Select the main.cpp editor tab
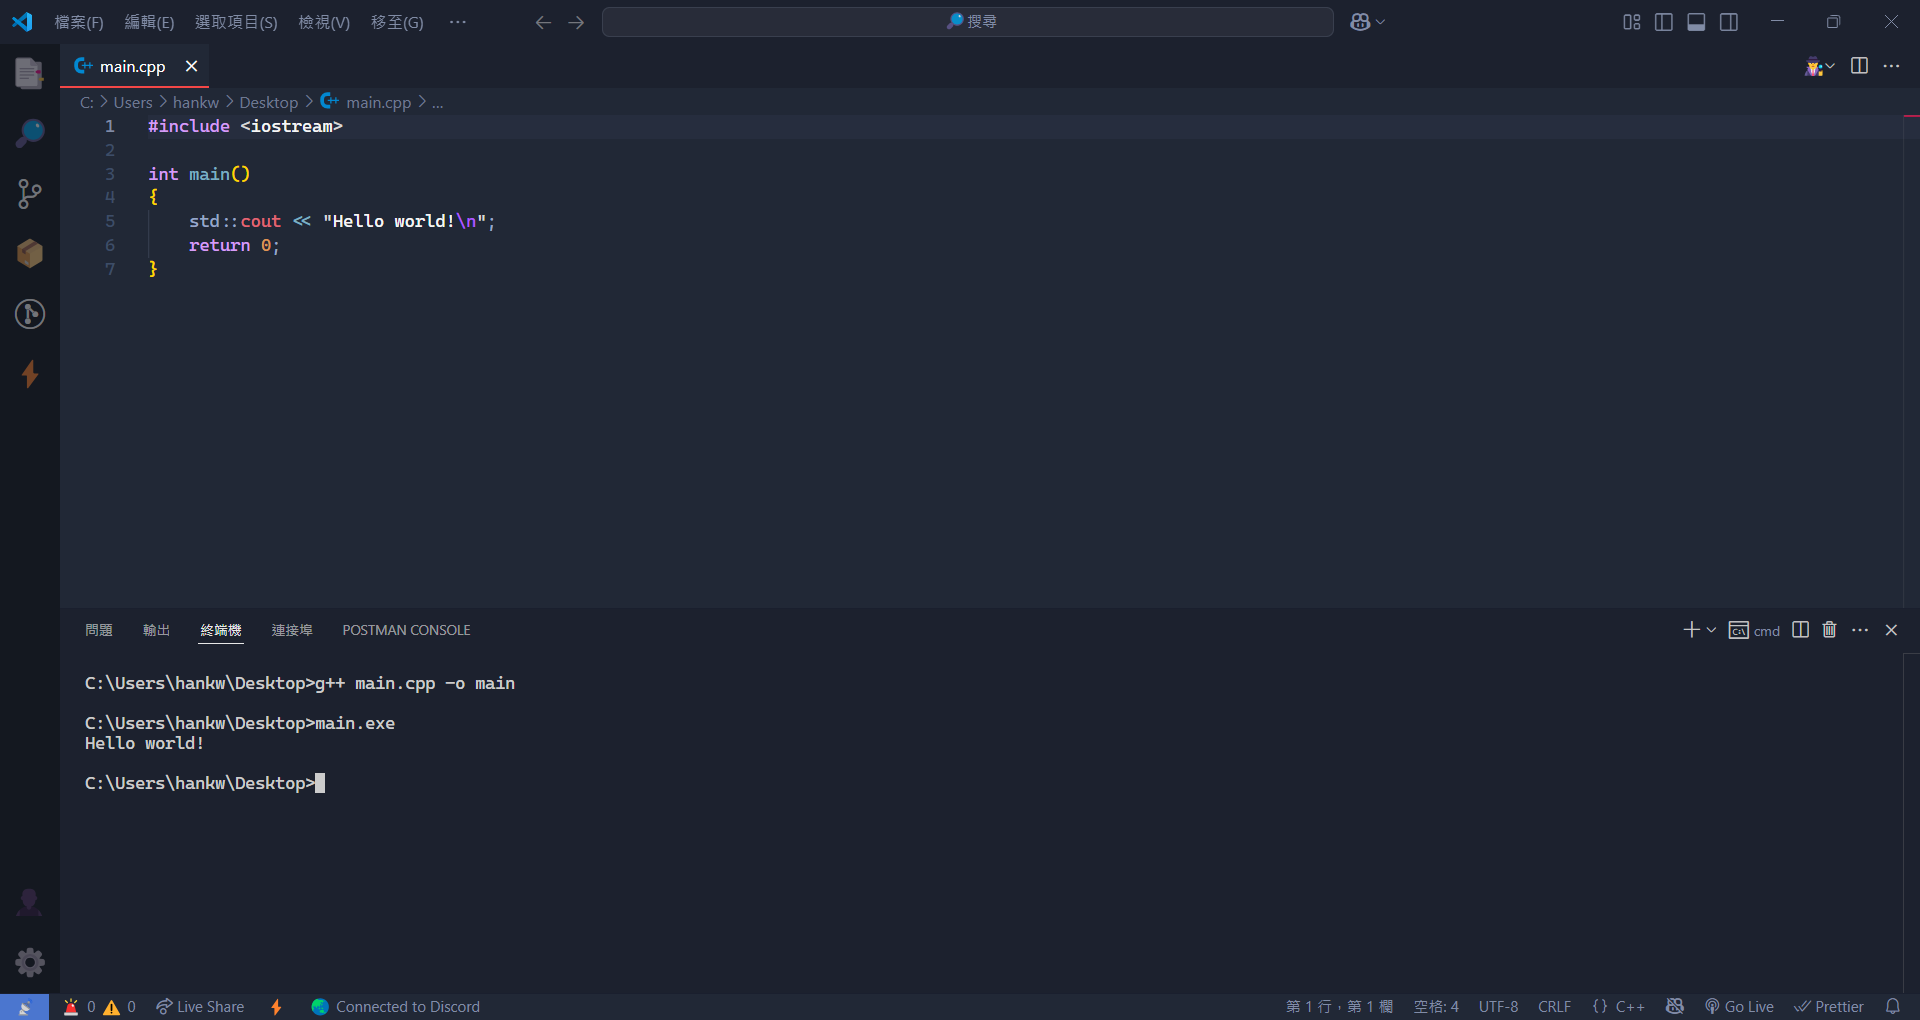 click(134, 66)
